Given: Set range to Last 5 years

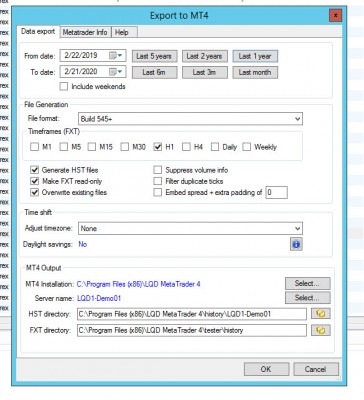Looking at the screenshot, I should click(154, 56).
